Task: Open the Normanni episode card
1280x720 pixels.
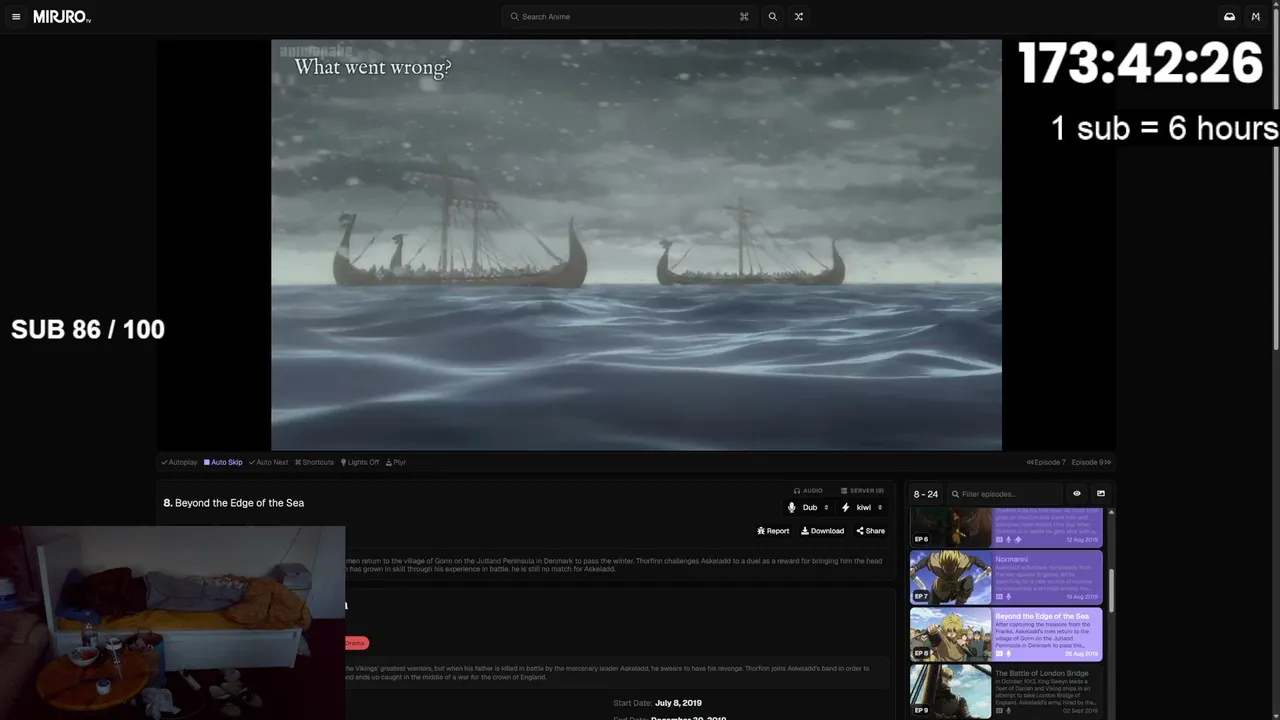Action: pyautogui.click(x=1006, y=577)
